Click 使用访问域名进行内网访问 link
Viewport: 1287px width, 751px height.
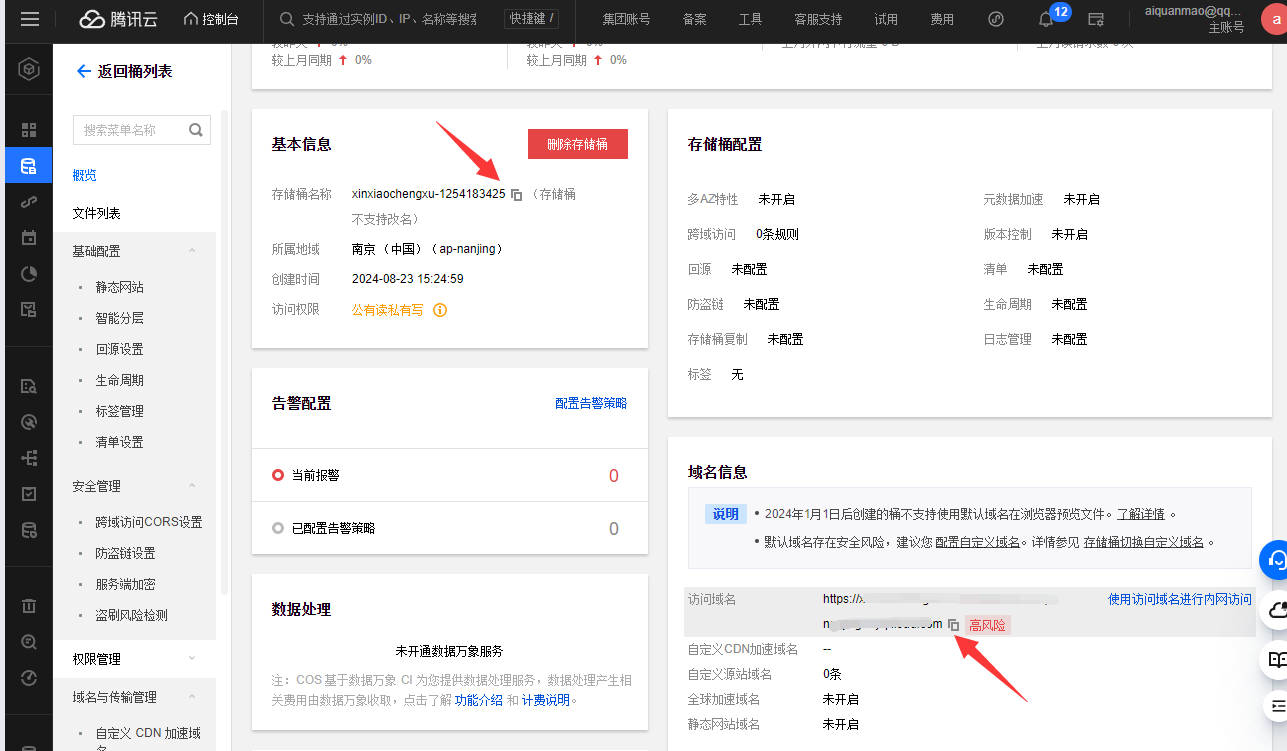1179,600
